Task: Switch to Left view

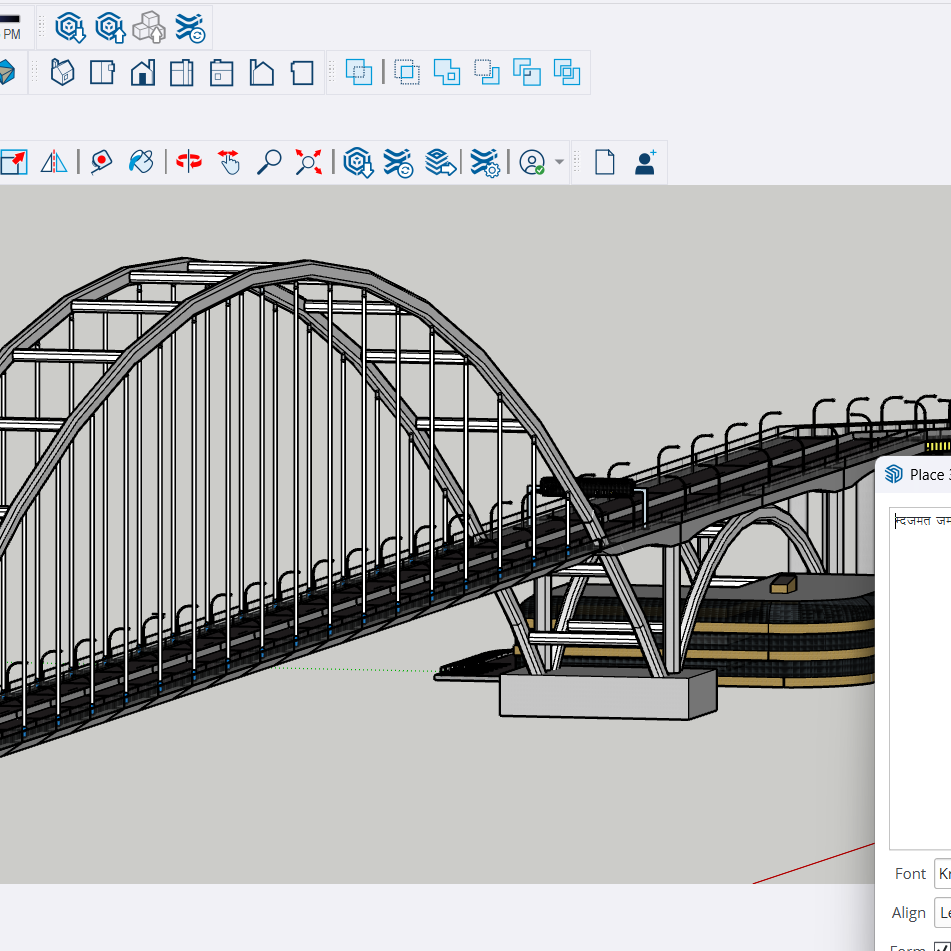Action: tap(261, 73)
